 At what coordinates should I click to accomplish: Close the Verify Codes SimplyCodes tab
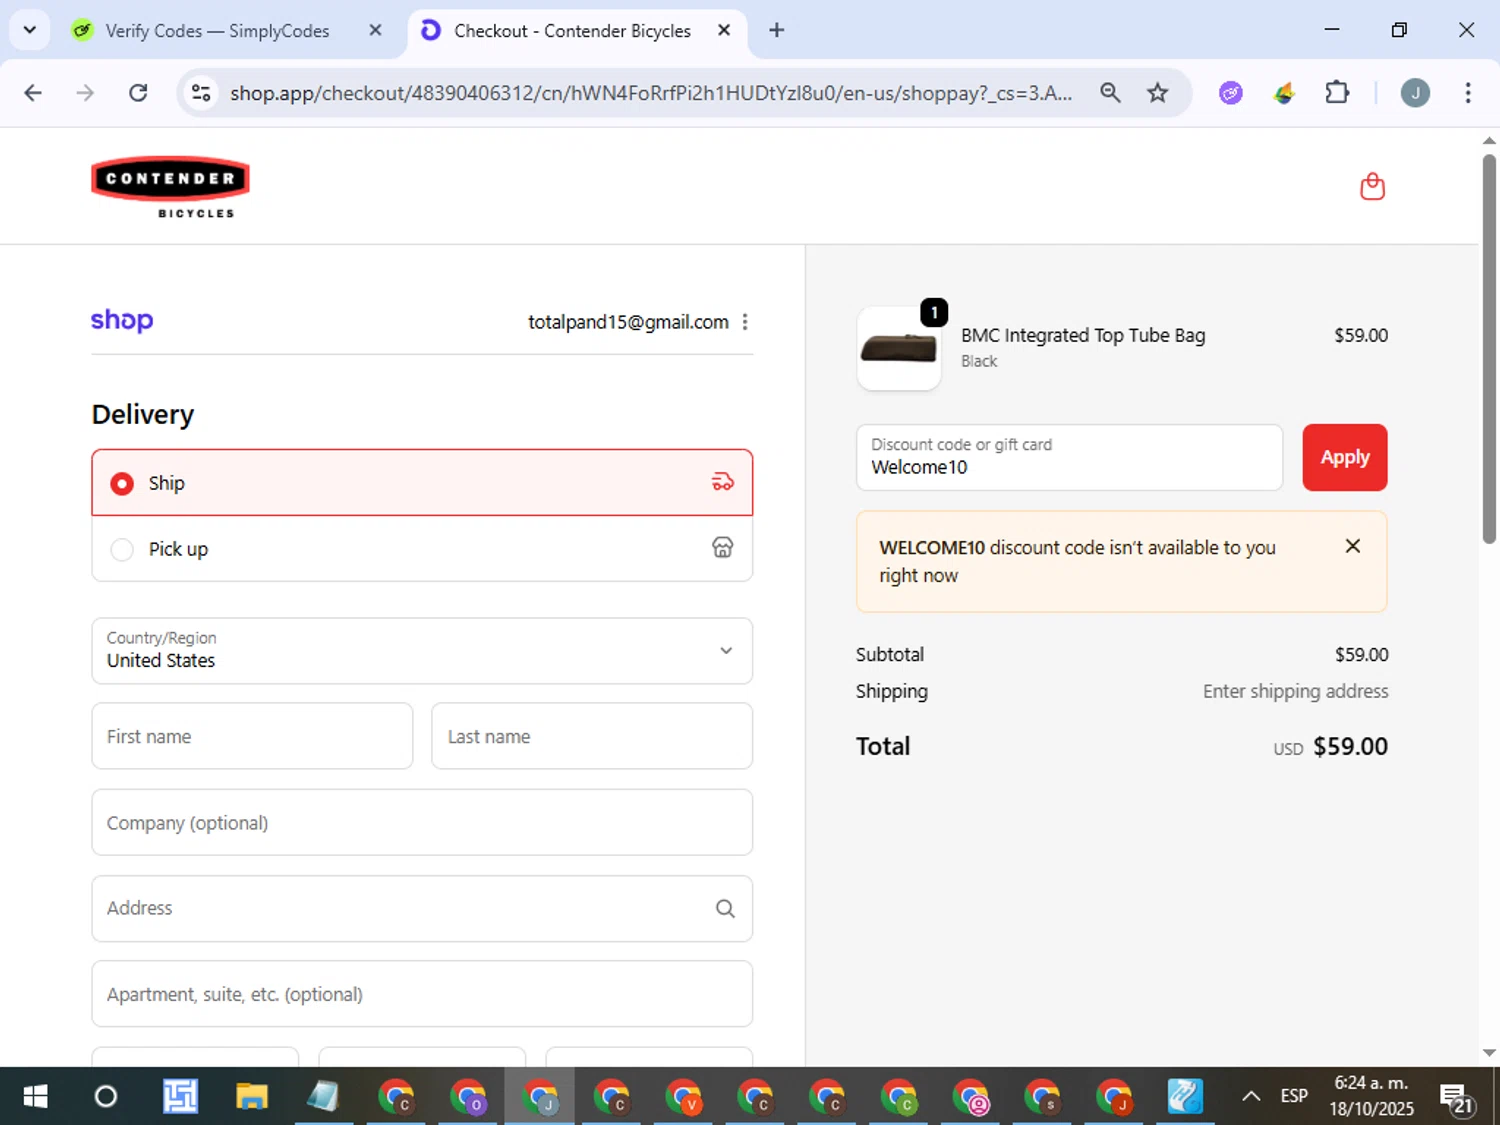click(375, 30)
